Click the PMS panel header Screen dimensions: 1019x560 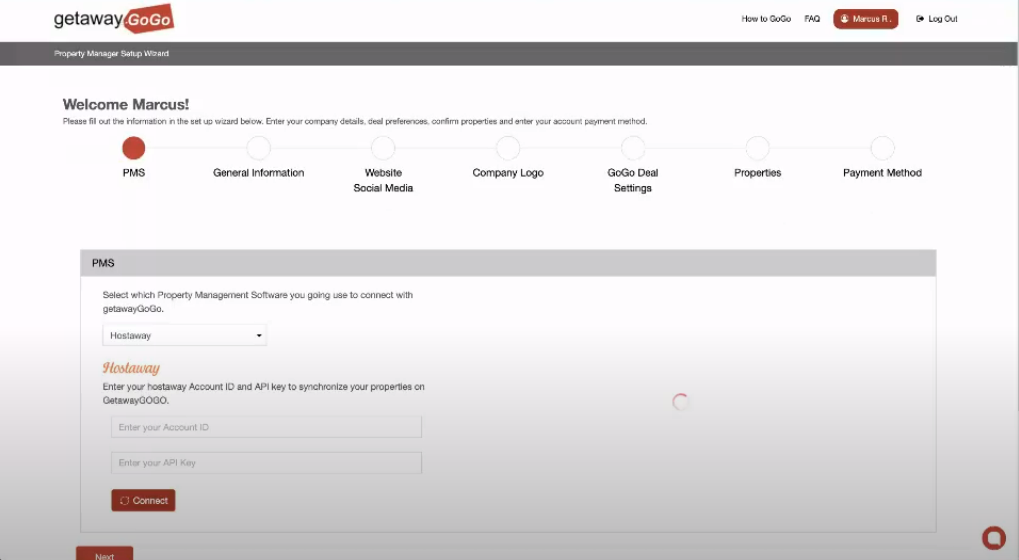[x=508, y=263]
